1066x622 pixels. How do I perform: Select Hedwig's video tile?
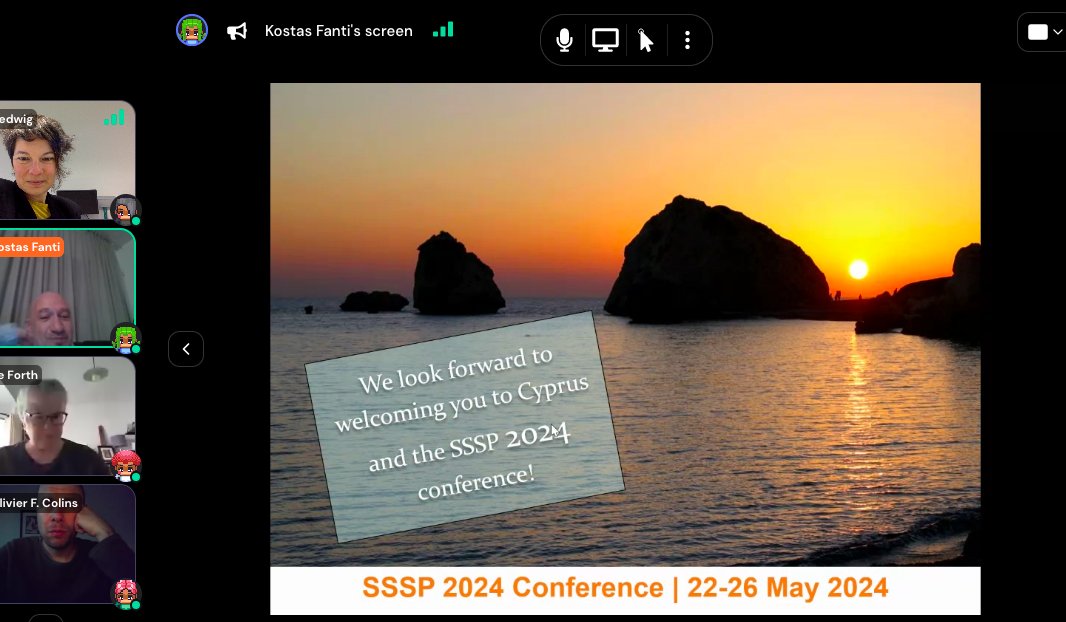point(67,160)
